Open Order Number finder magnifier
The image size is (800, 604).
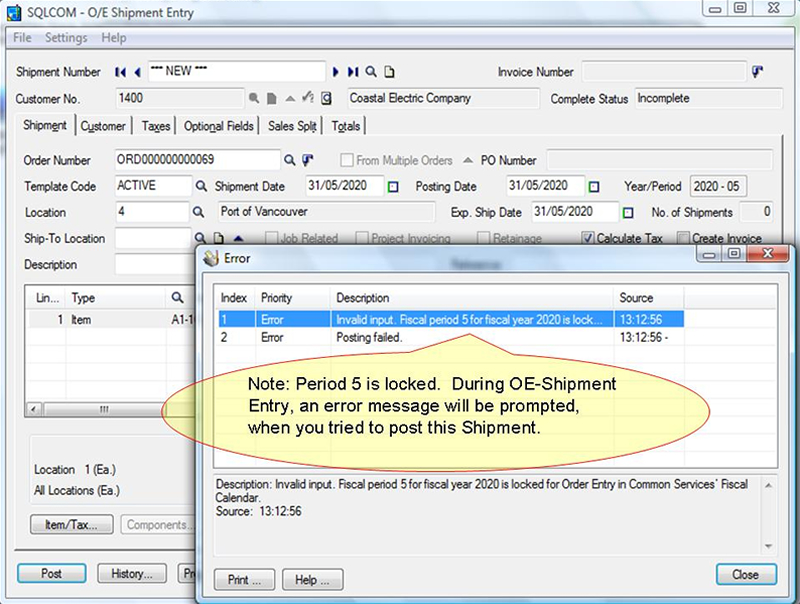click(289, 160)
